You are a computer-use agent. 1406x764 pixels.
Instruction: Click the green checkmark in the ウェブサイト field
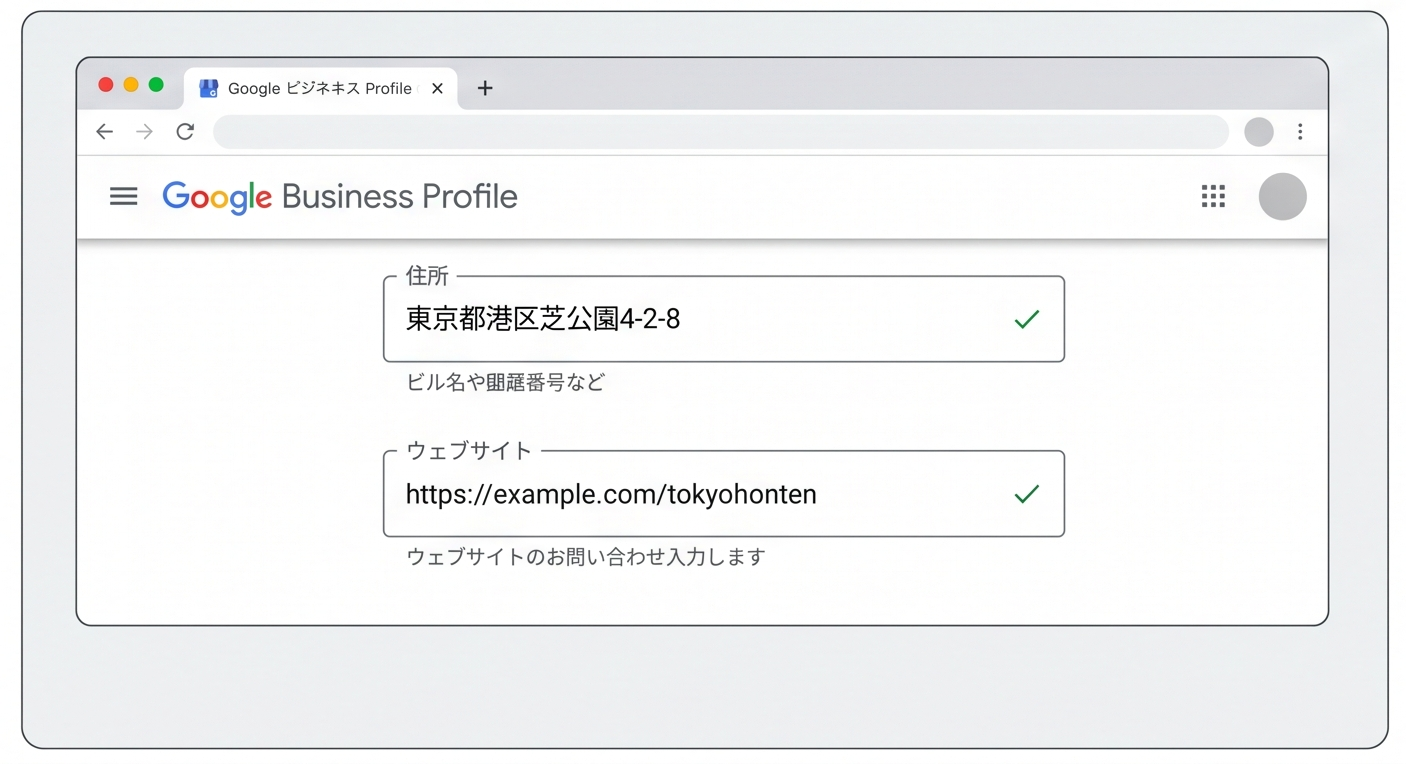tap(1027, 494)
